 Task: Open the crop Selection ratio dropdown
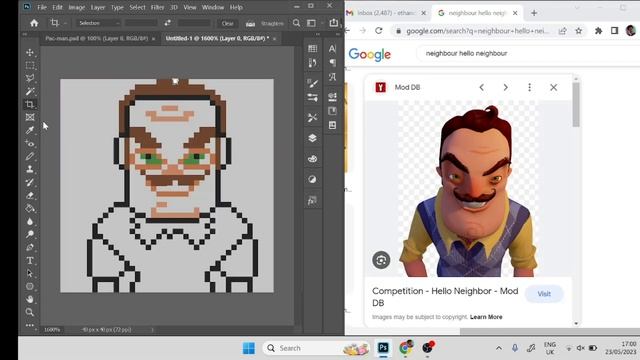point(98,23)
